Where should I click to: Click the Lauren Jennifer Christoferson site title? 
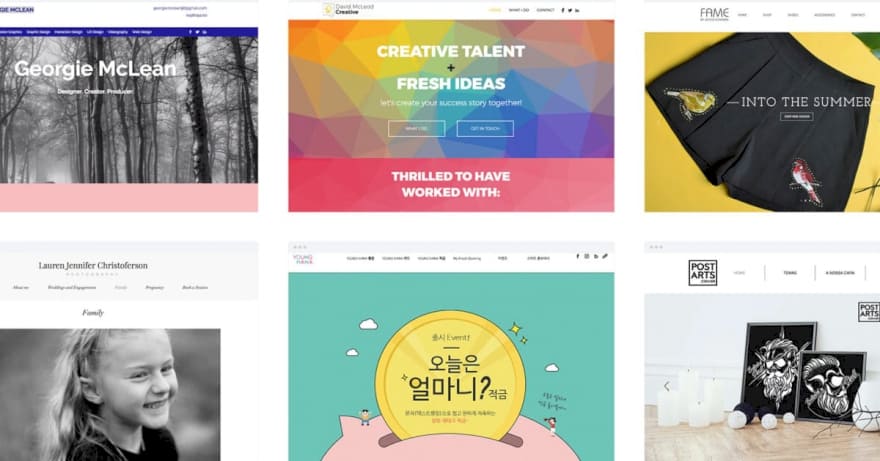click(93, 266)
